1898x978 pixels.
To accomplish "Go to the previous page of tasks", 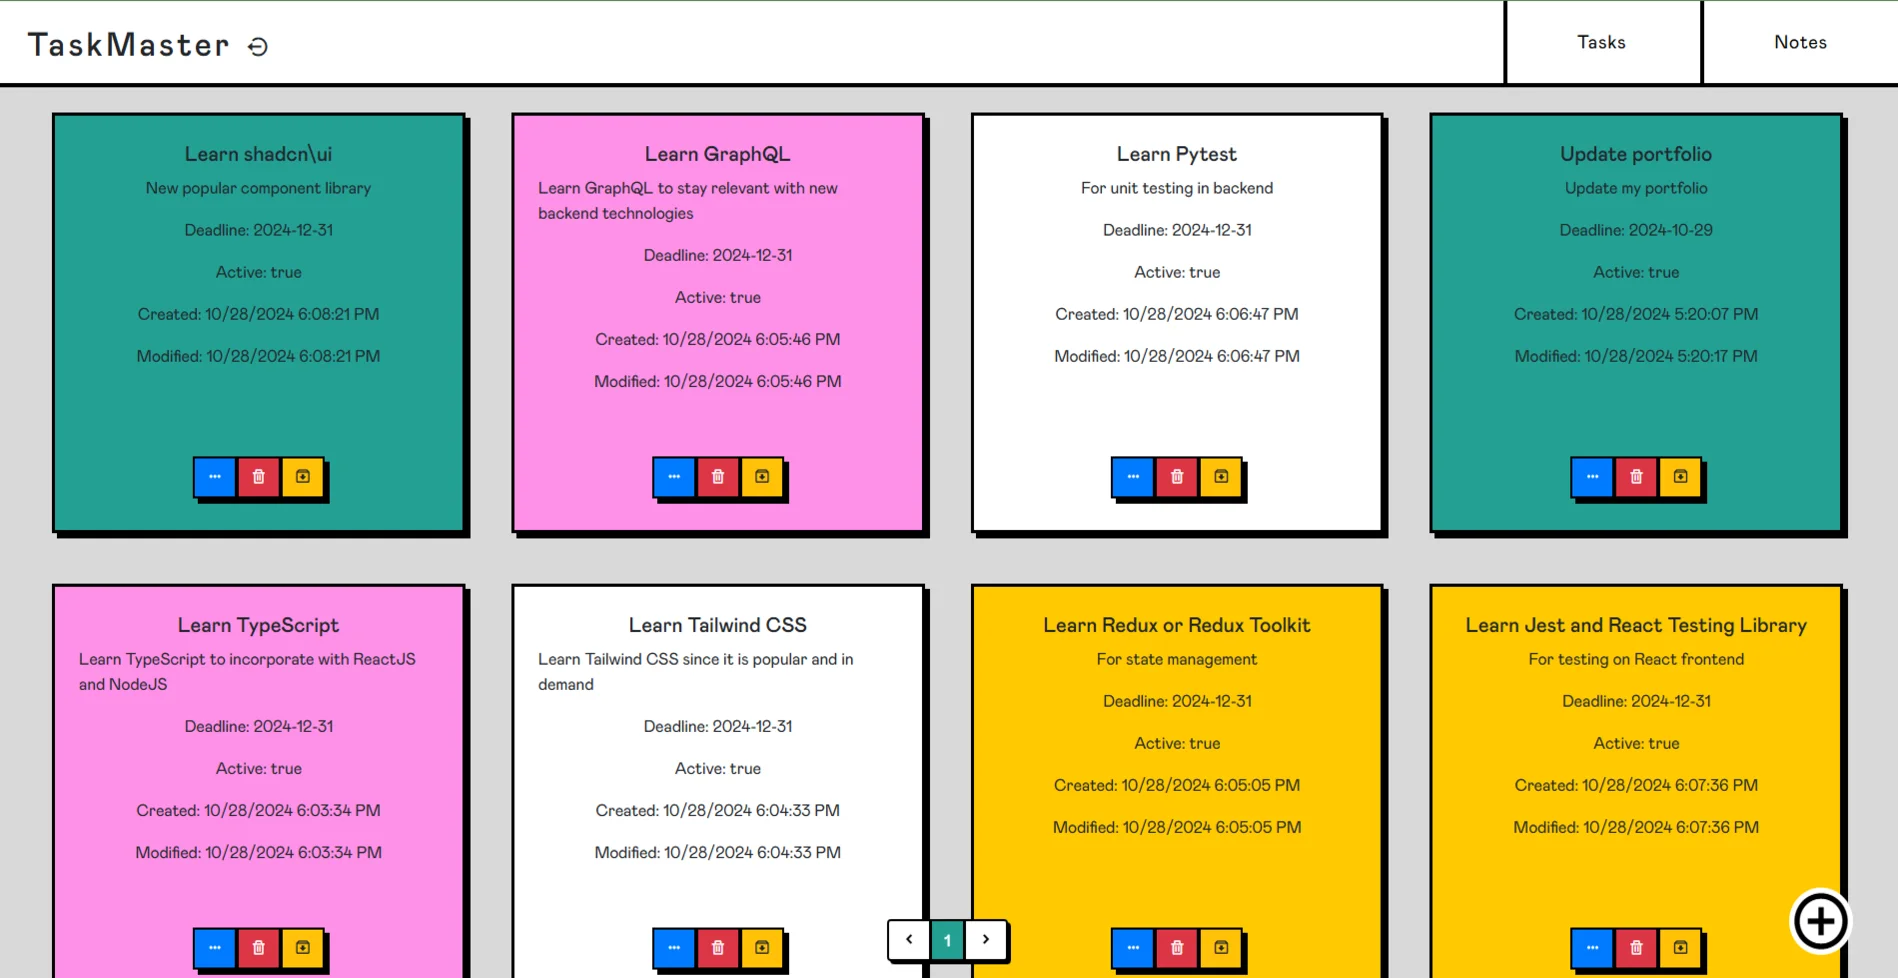I will coord(909,940).
